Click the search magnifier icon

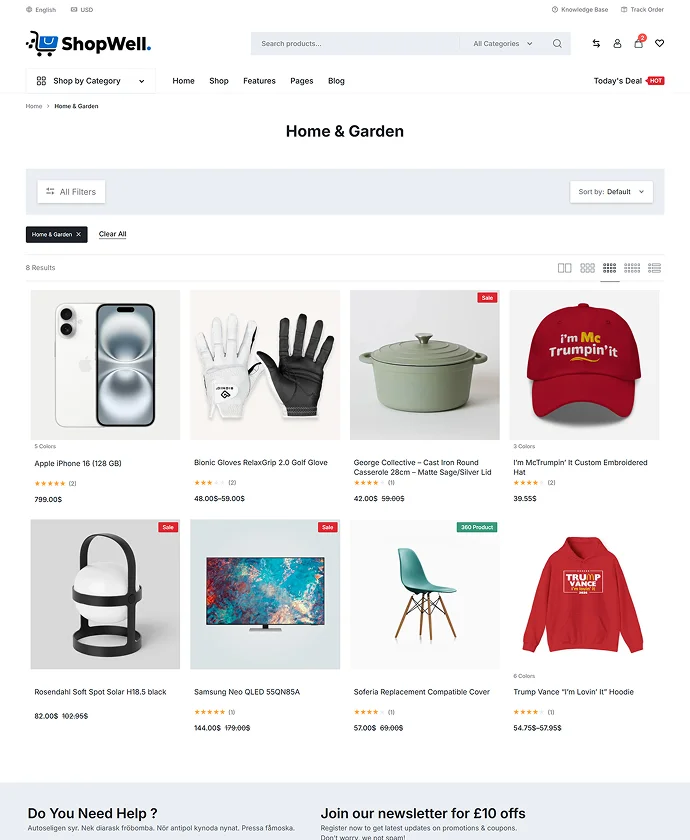click(557, 43)
